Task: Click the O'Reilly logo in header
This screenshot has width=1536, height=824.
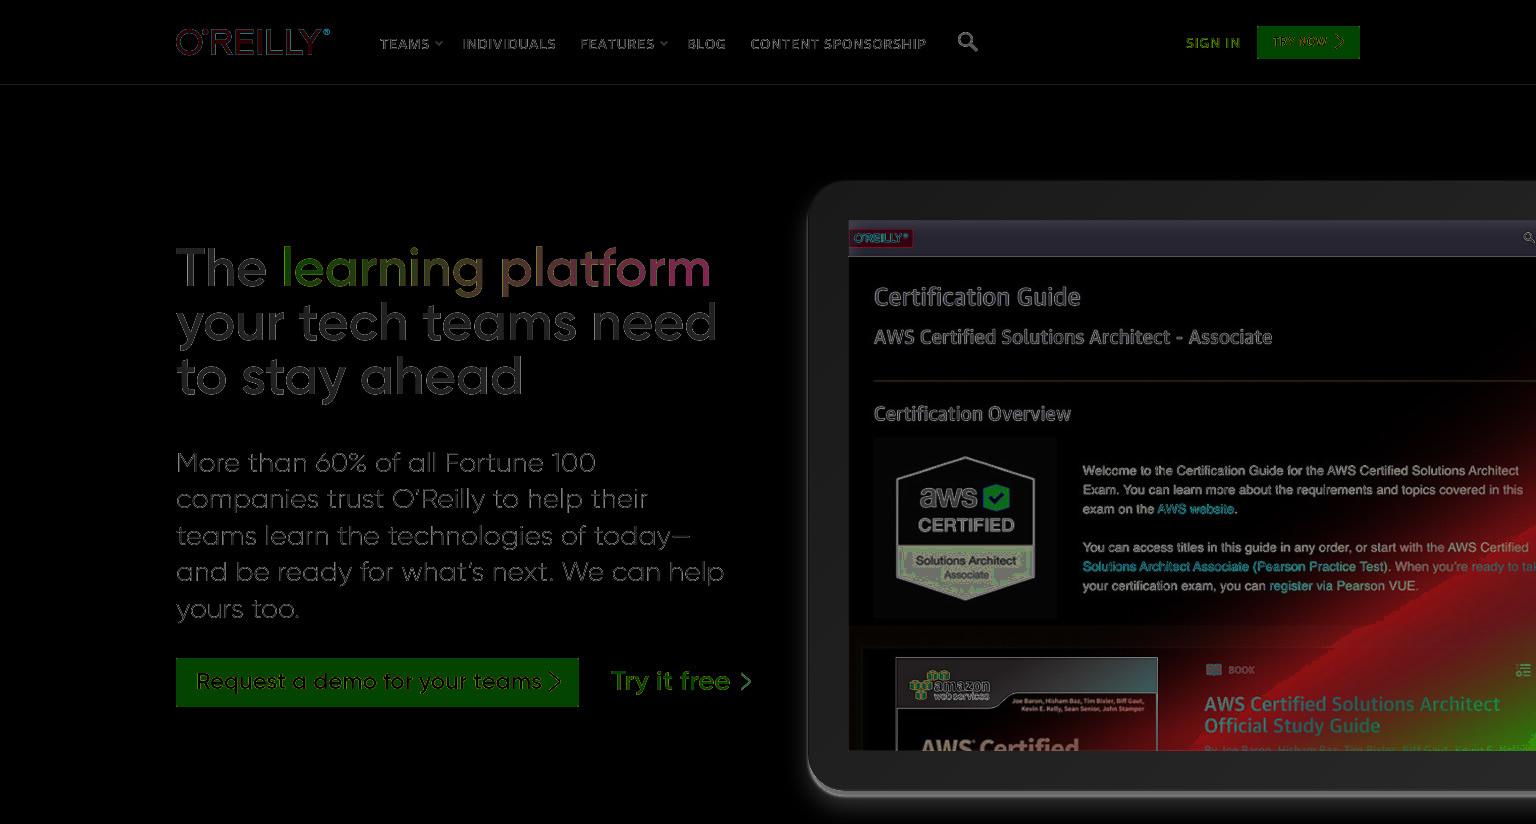Action: 253,42
